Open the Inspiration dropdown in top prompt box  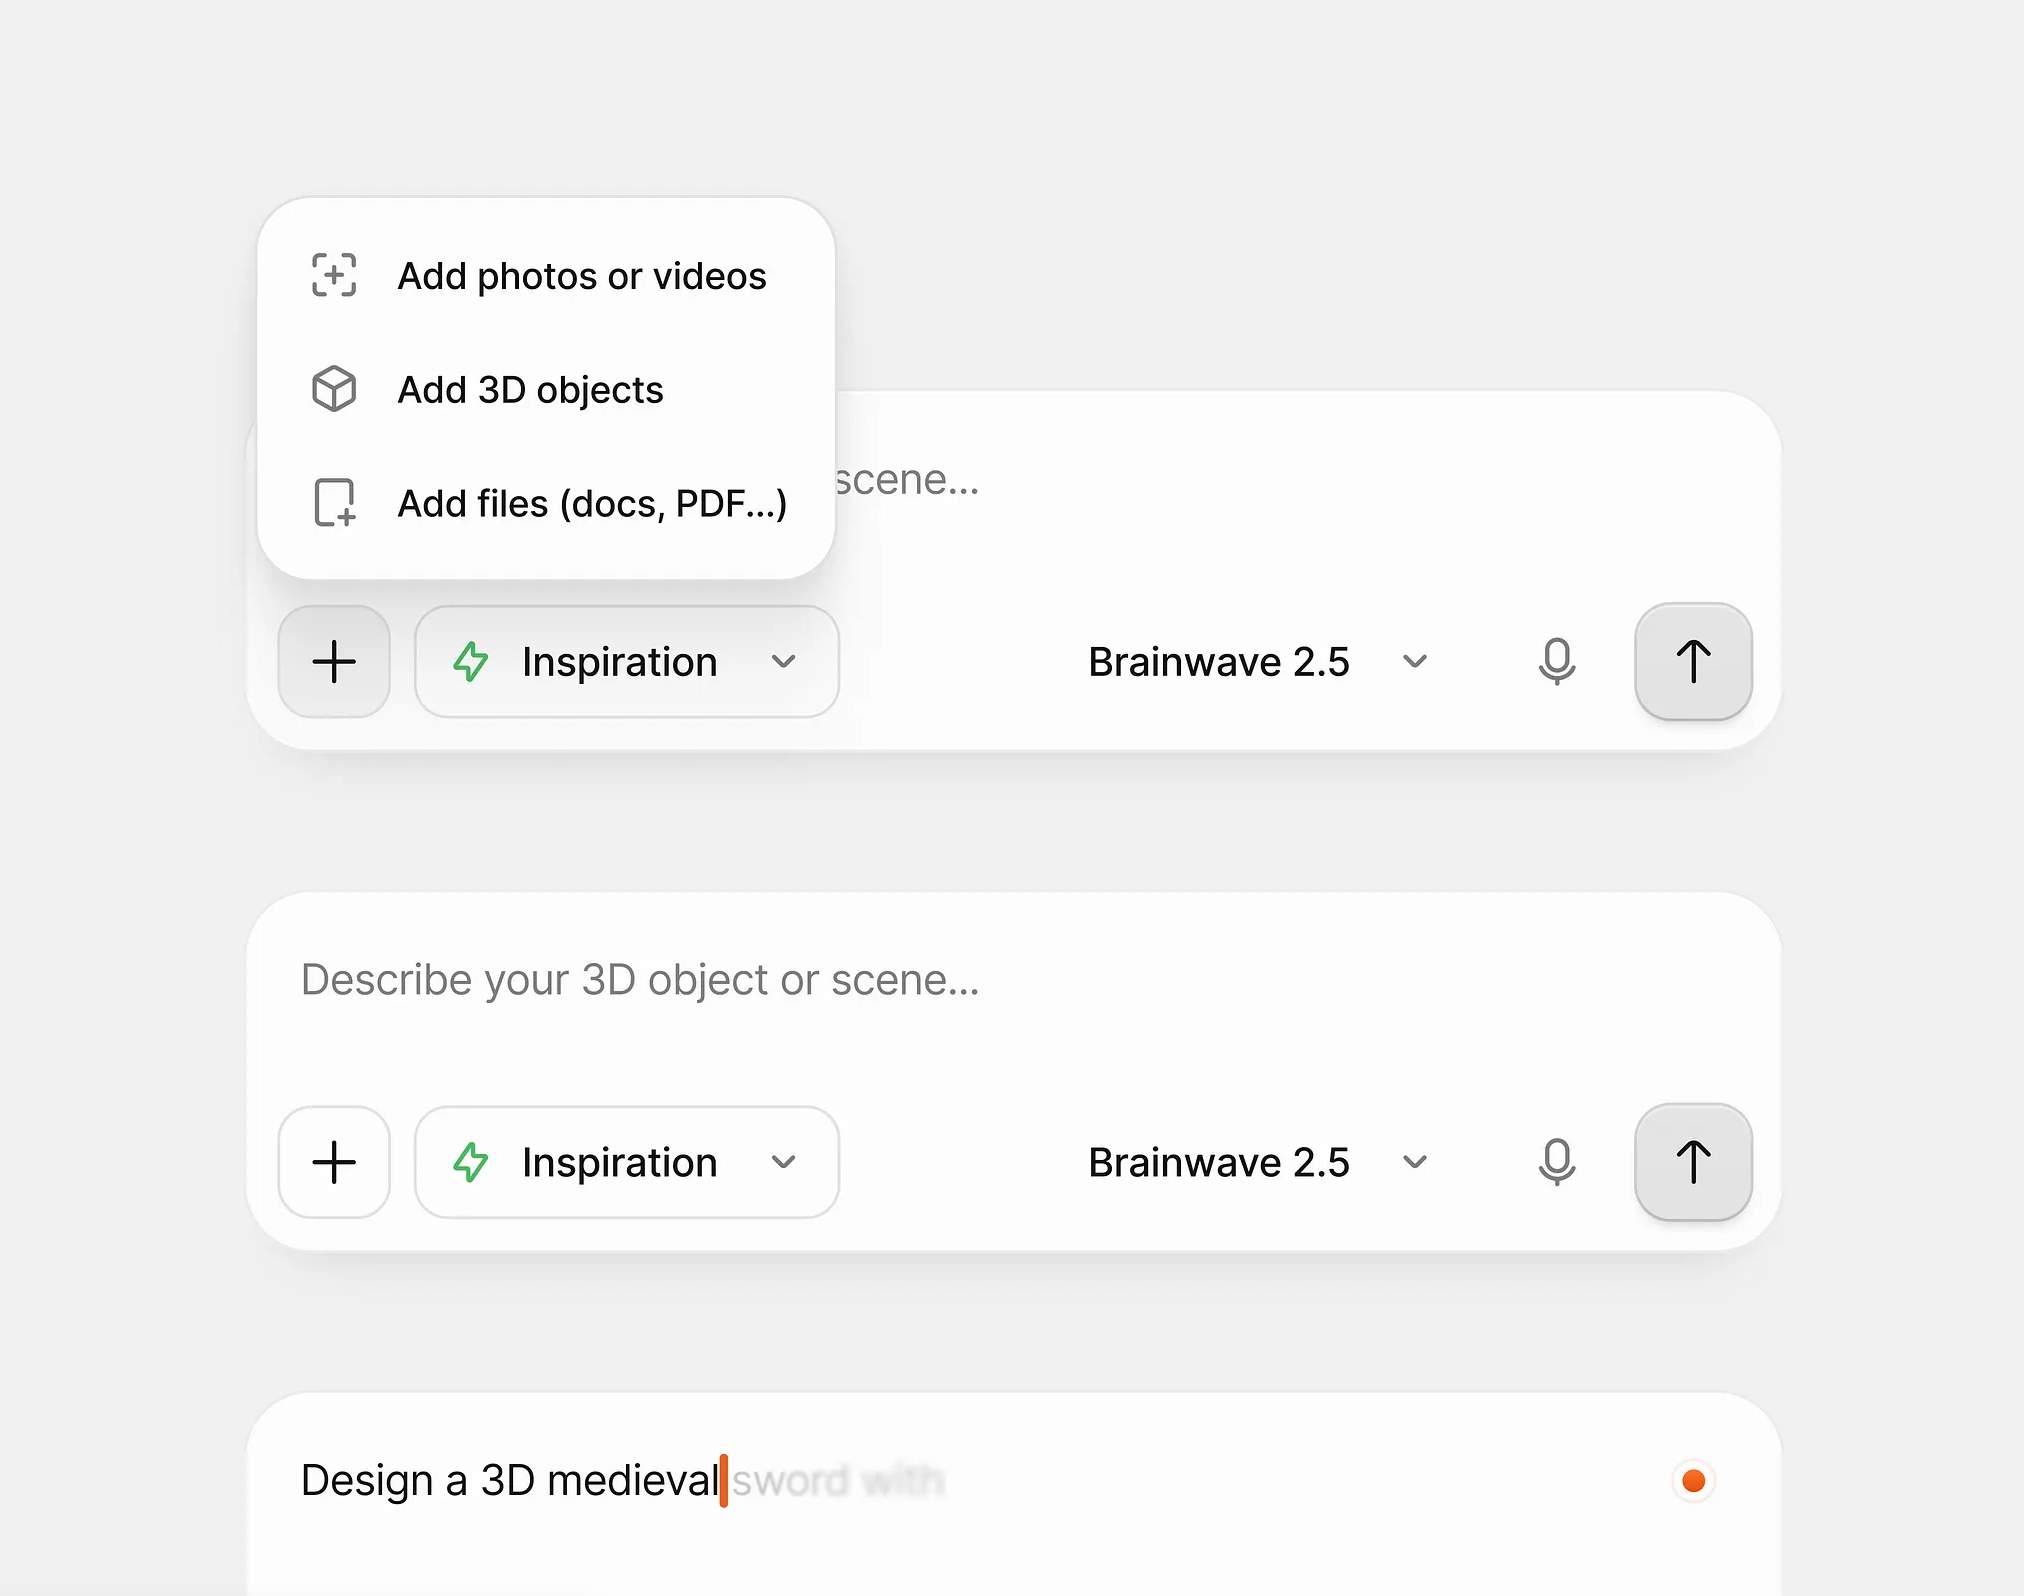pos(627,662)
